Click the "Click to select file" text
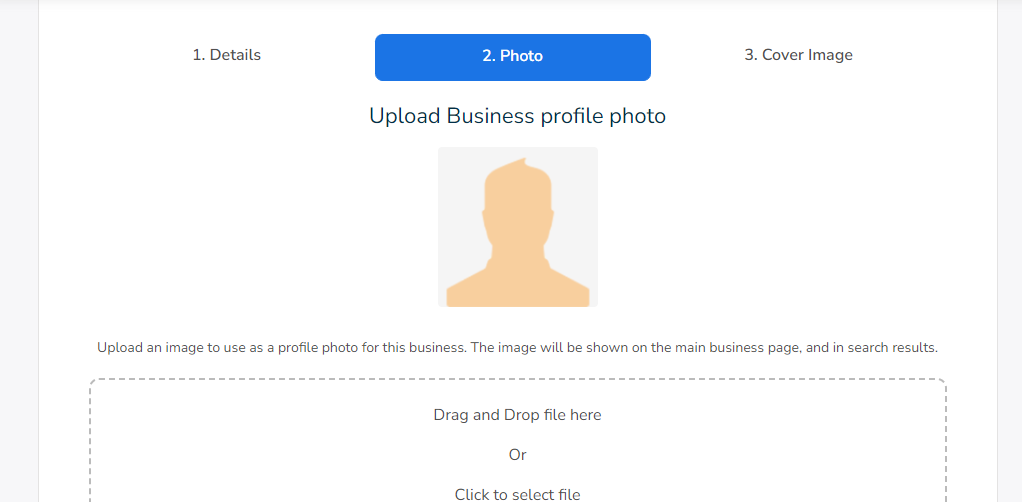 [x=517, y=494]
